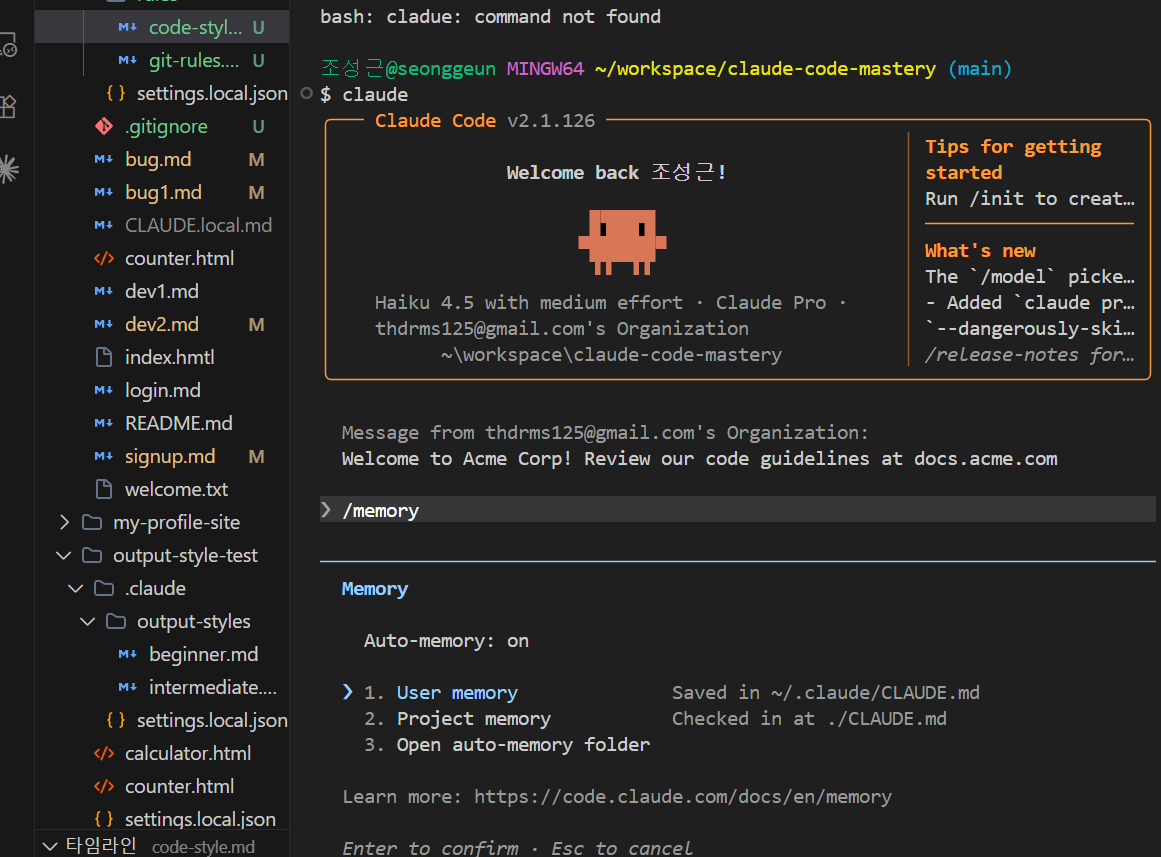
Task: Collapse the 타임라인 timeline section
Action: tap(50, 846)
